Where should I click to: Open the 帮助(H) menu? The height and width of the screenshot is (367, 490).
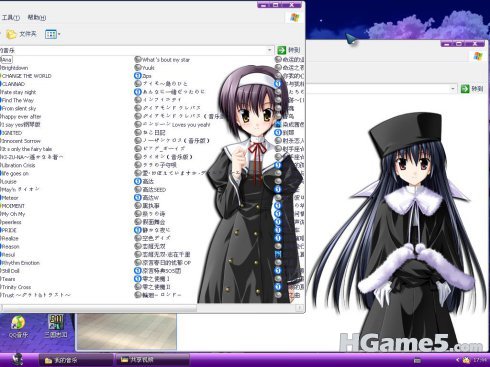36,18
